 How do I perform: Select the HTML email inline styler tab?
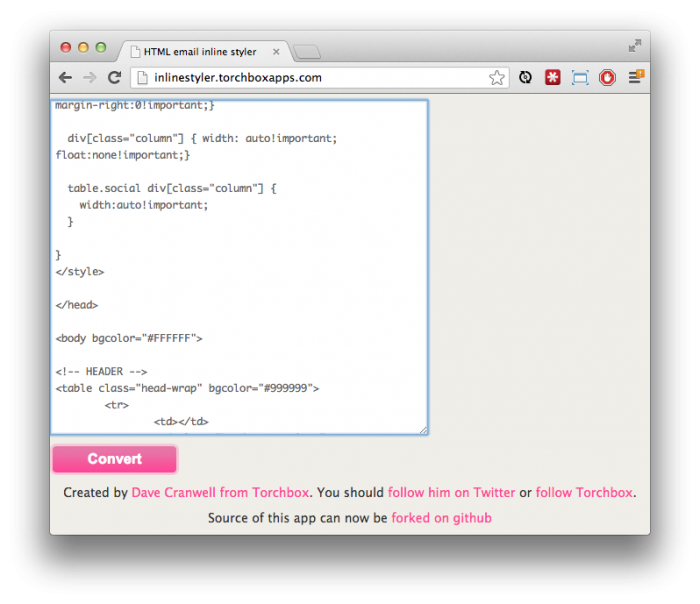(205, 51)
